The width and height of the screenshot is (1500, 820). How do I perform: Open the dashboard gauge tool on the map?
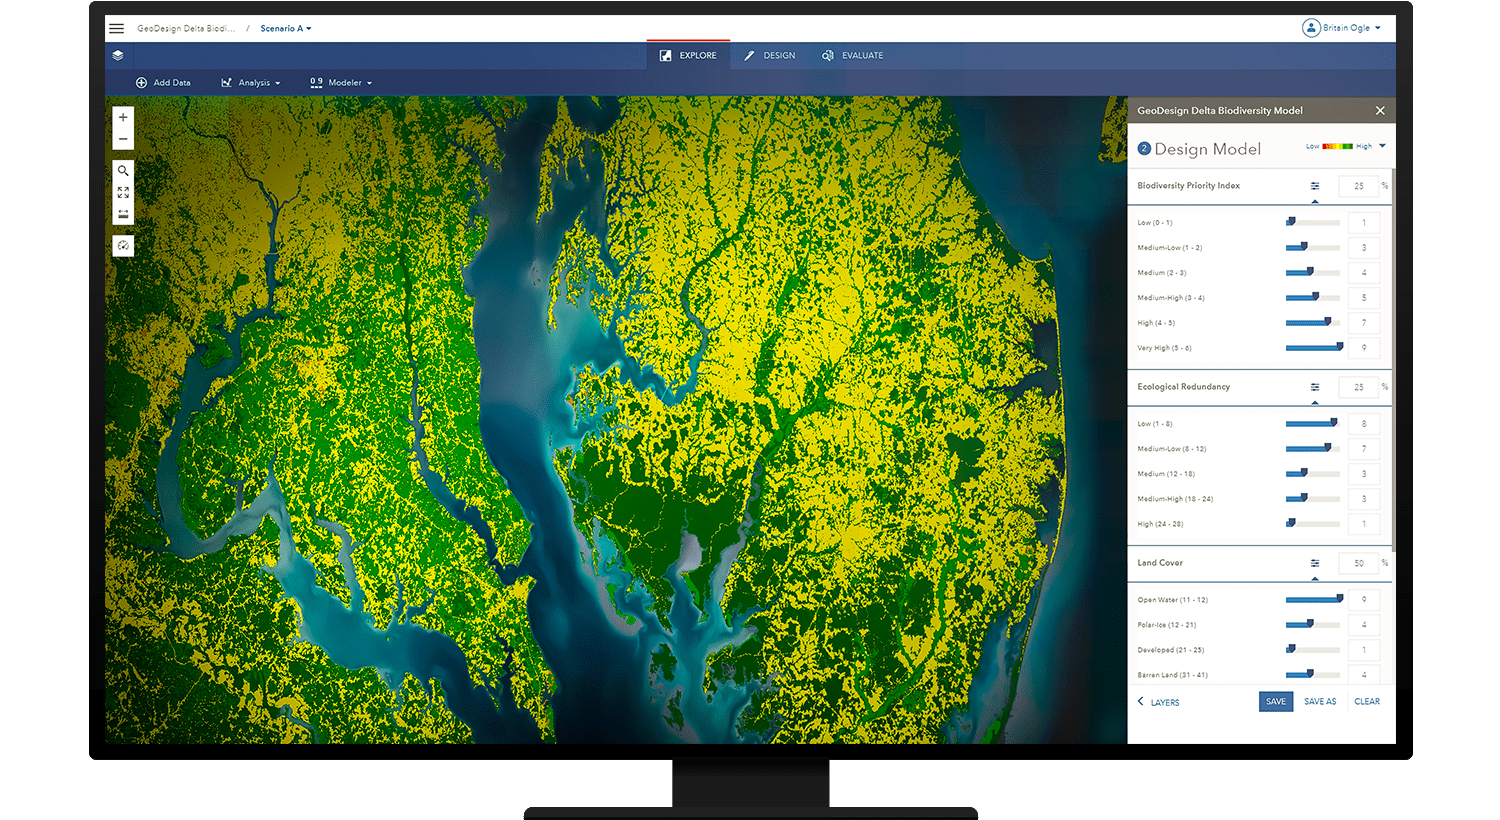[x=122, y=245]
